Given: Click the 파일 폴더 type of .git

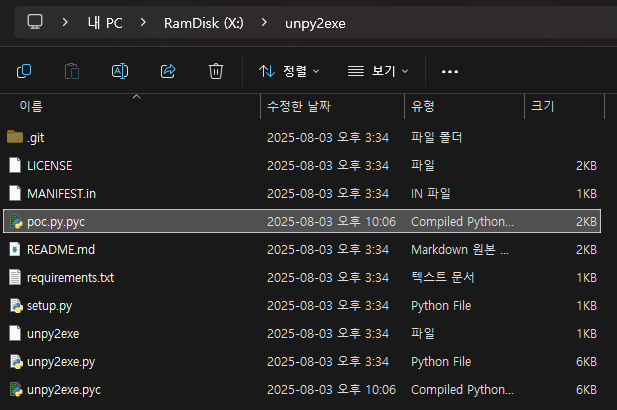Looking at the screenshot, I should point(436,137).
